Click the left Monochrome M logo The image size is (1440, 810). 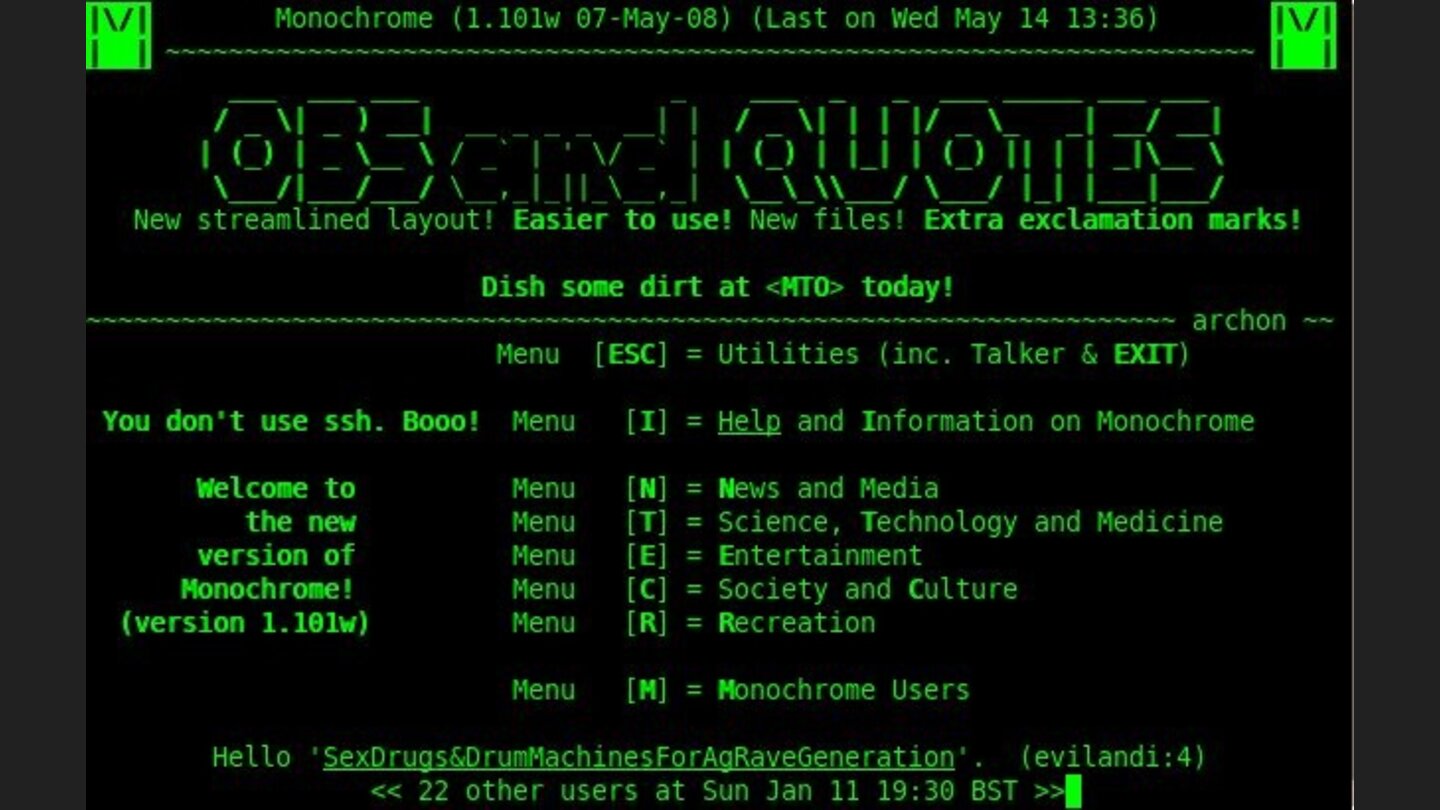click(x=118, y=35)
